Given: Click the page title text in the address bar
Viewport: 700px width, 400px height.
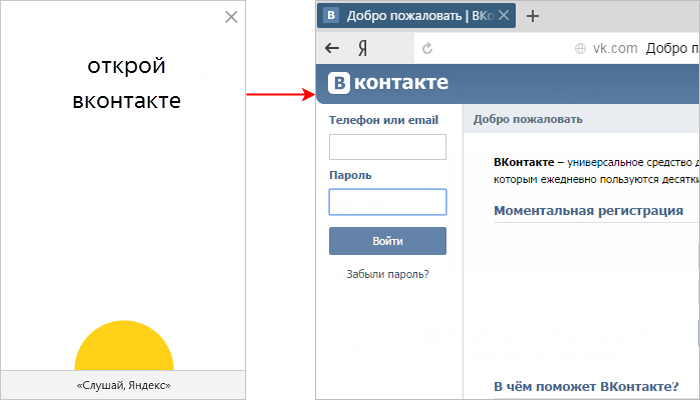Looking at the screenshot, I should pos(672,48).
